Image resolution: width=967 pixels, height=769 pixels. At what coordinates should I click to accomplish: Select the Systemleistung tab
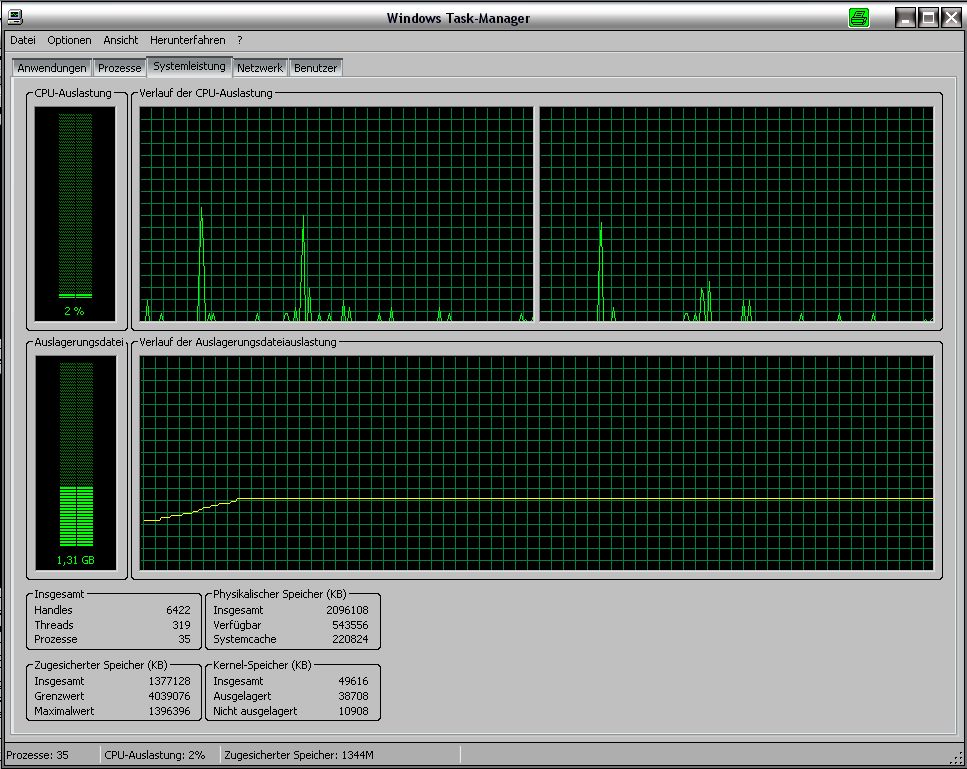(x=189, y=66)
